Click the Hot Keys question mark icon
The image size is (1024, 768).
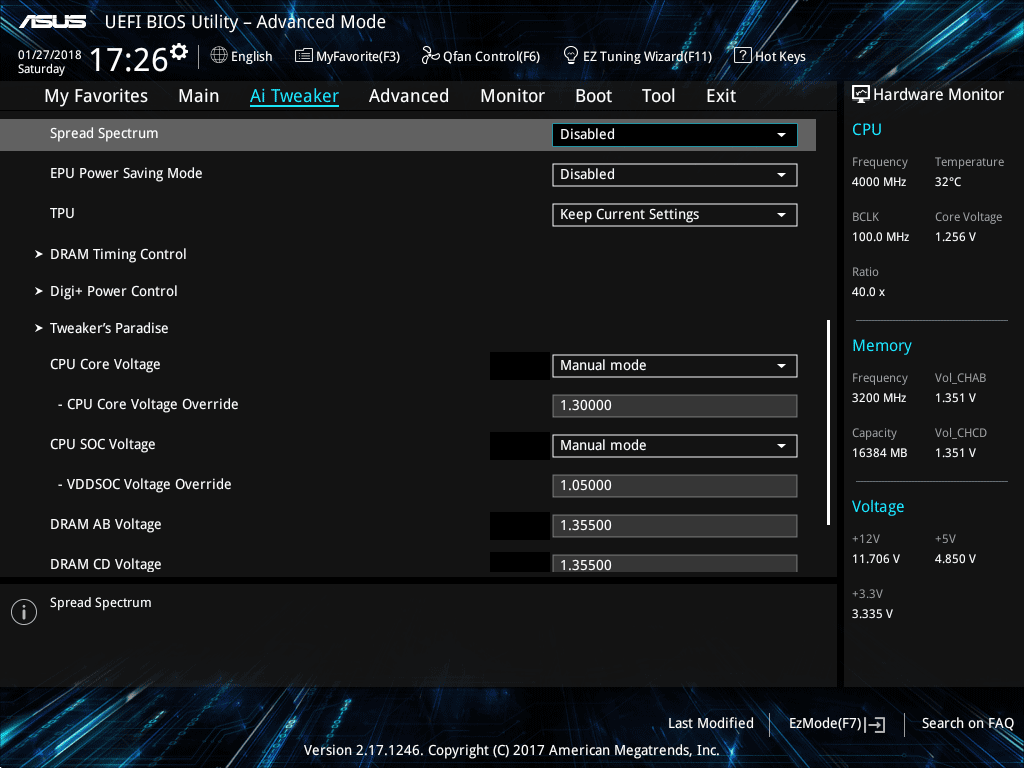[x=743, y=56]
